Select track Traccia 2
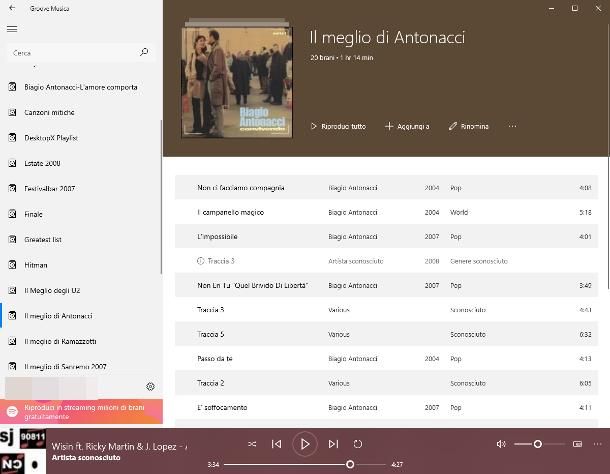 (386, 383)
